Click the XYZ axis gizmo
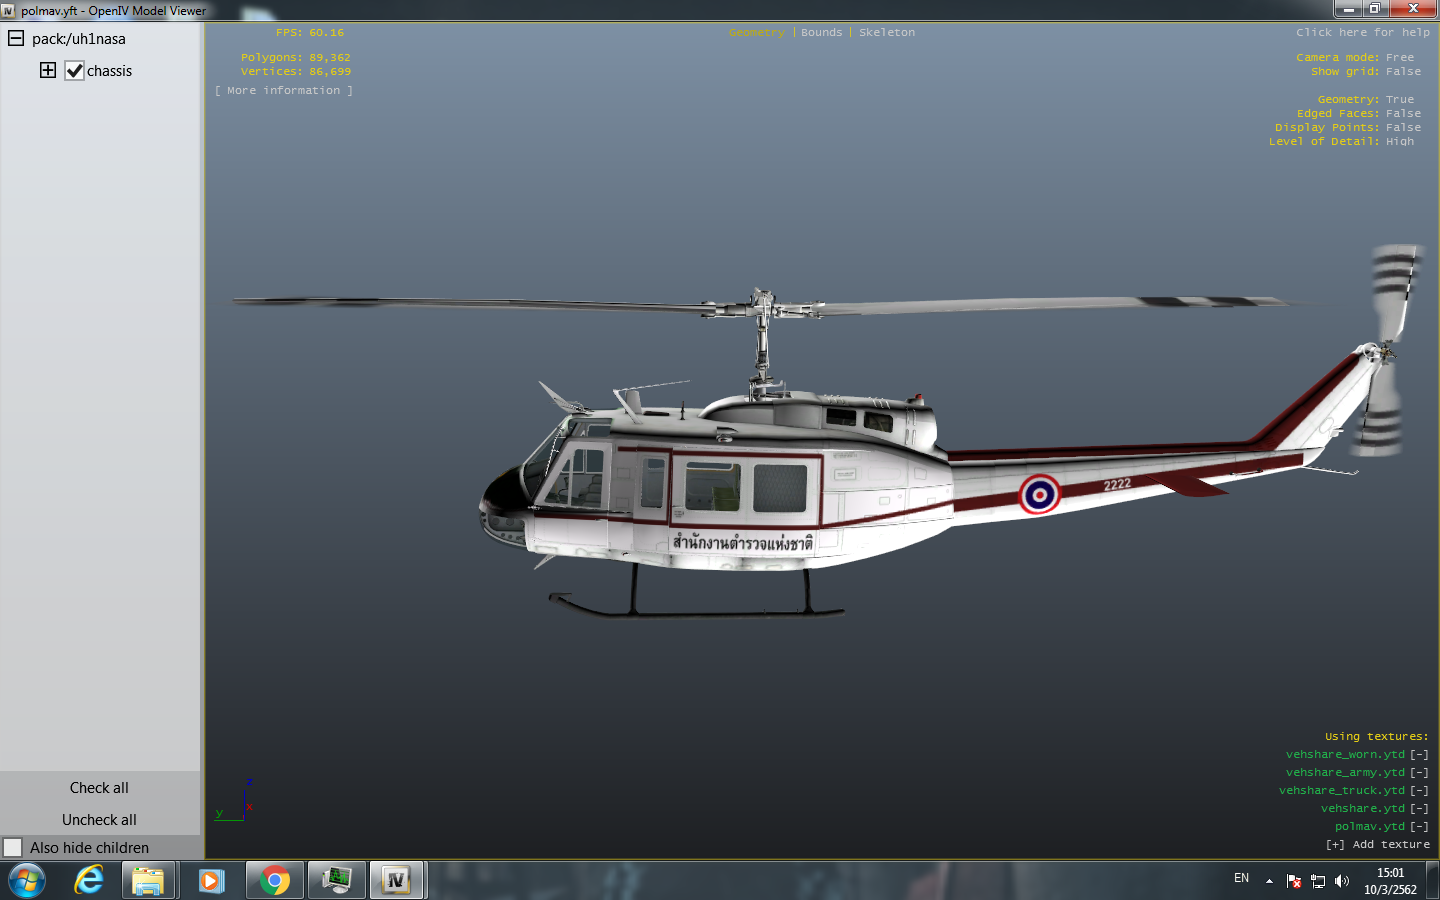Viewport: 1440px width, 900px height. click(235, 802)
